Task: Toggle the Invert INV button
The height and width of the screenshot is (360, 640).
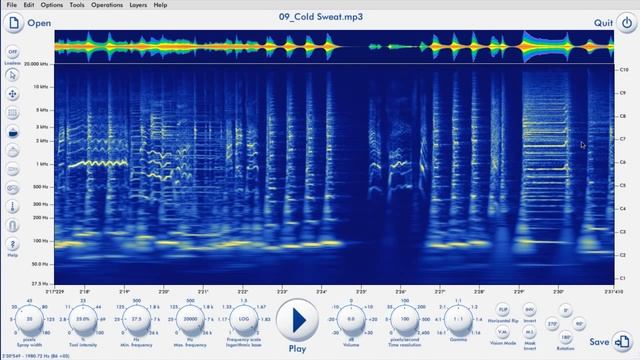Action: click(529, 310)
